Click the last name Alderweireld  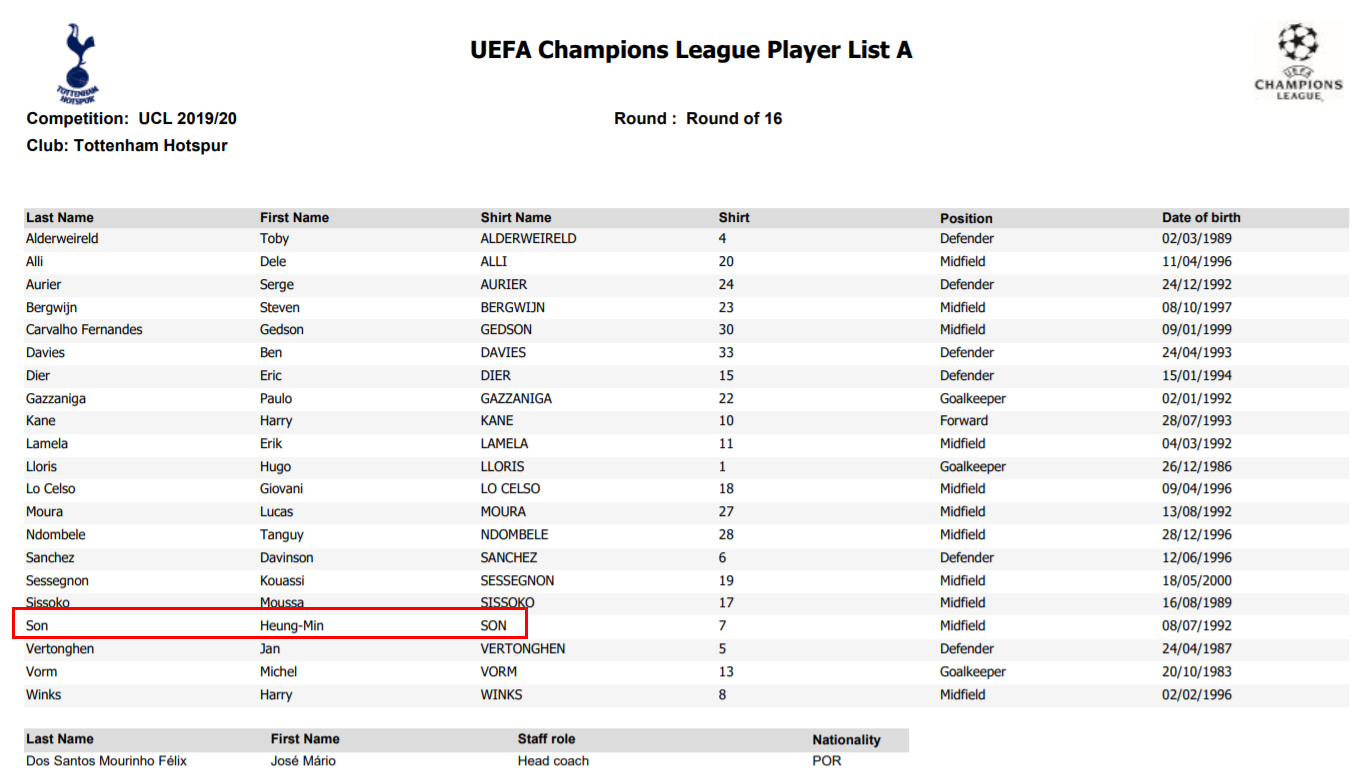pyautogui.click(x=62, y=239)
